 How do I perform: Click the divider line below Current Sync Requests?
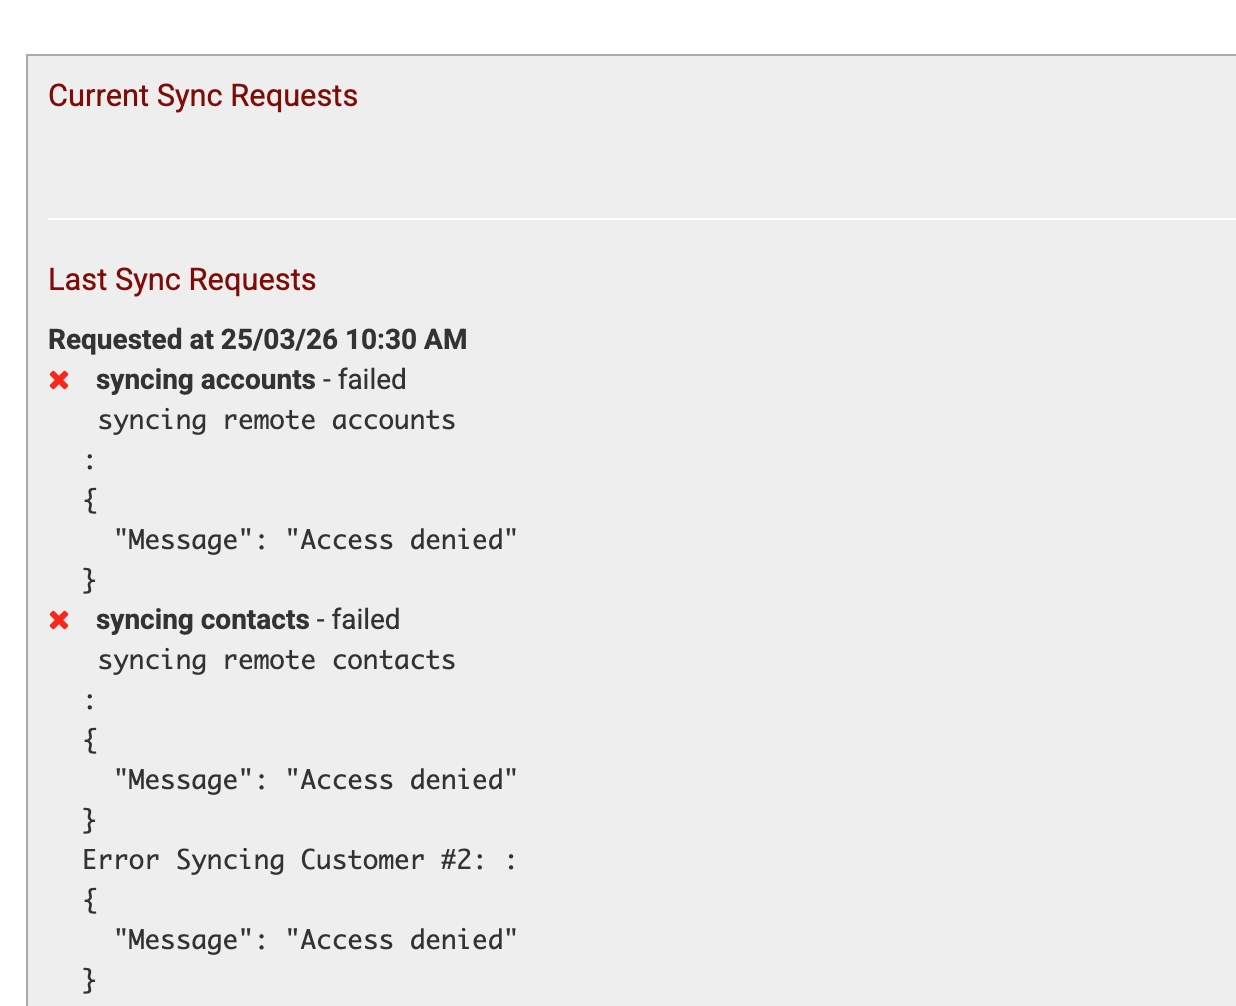tap(640, 218)
